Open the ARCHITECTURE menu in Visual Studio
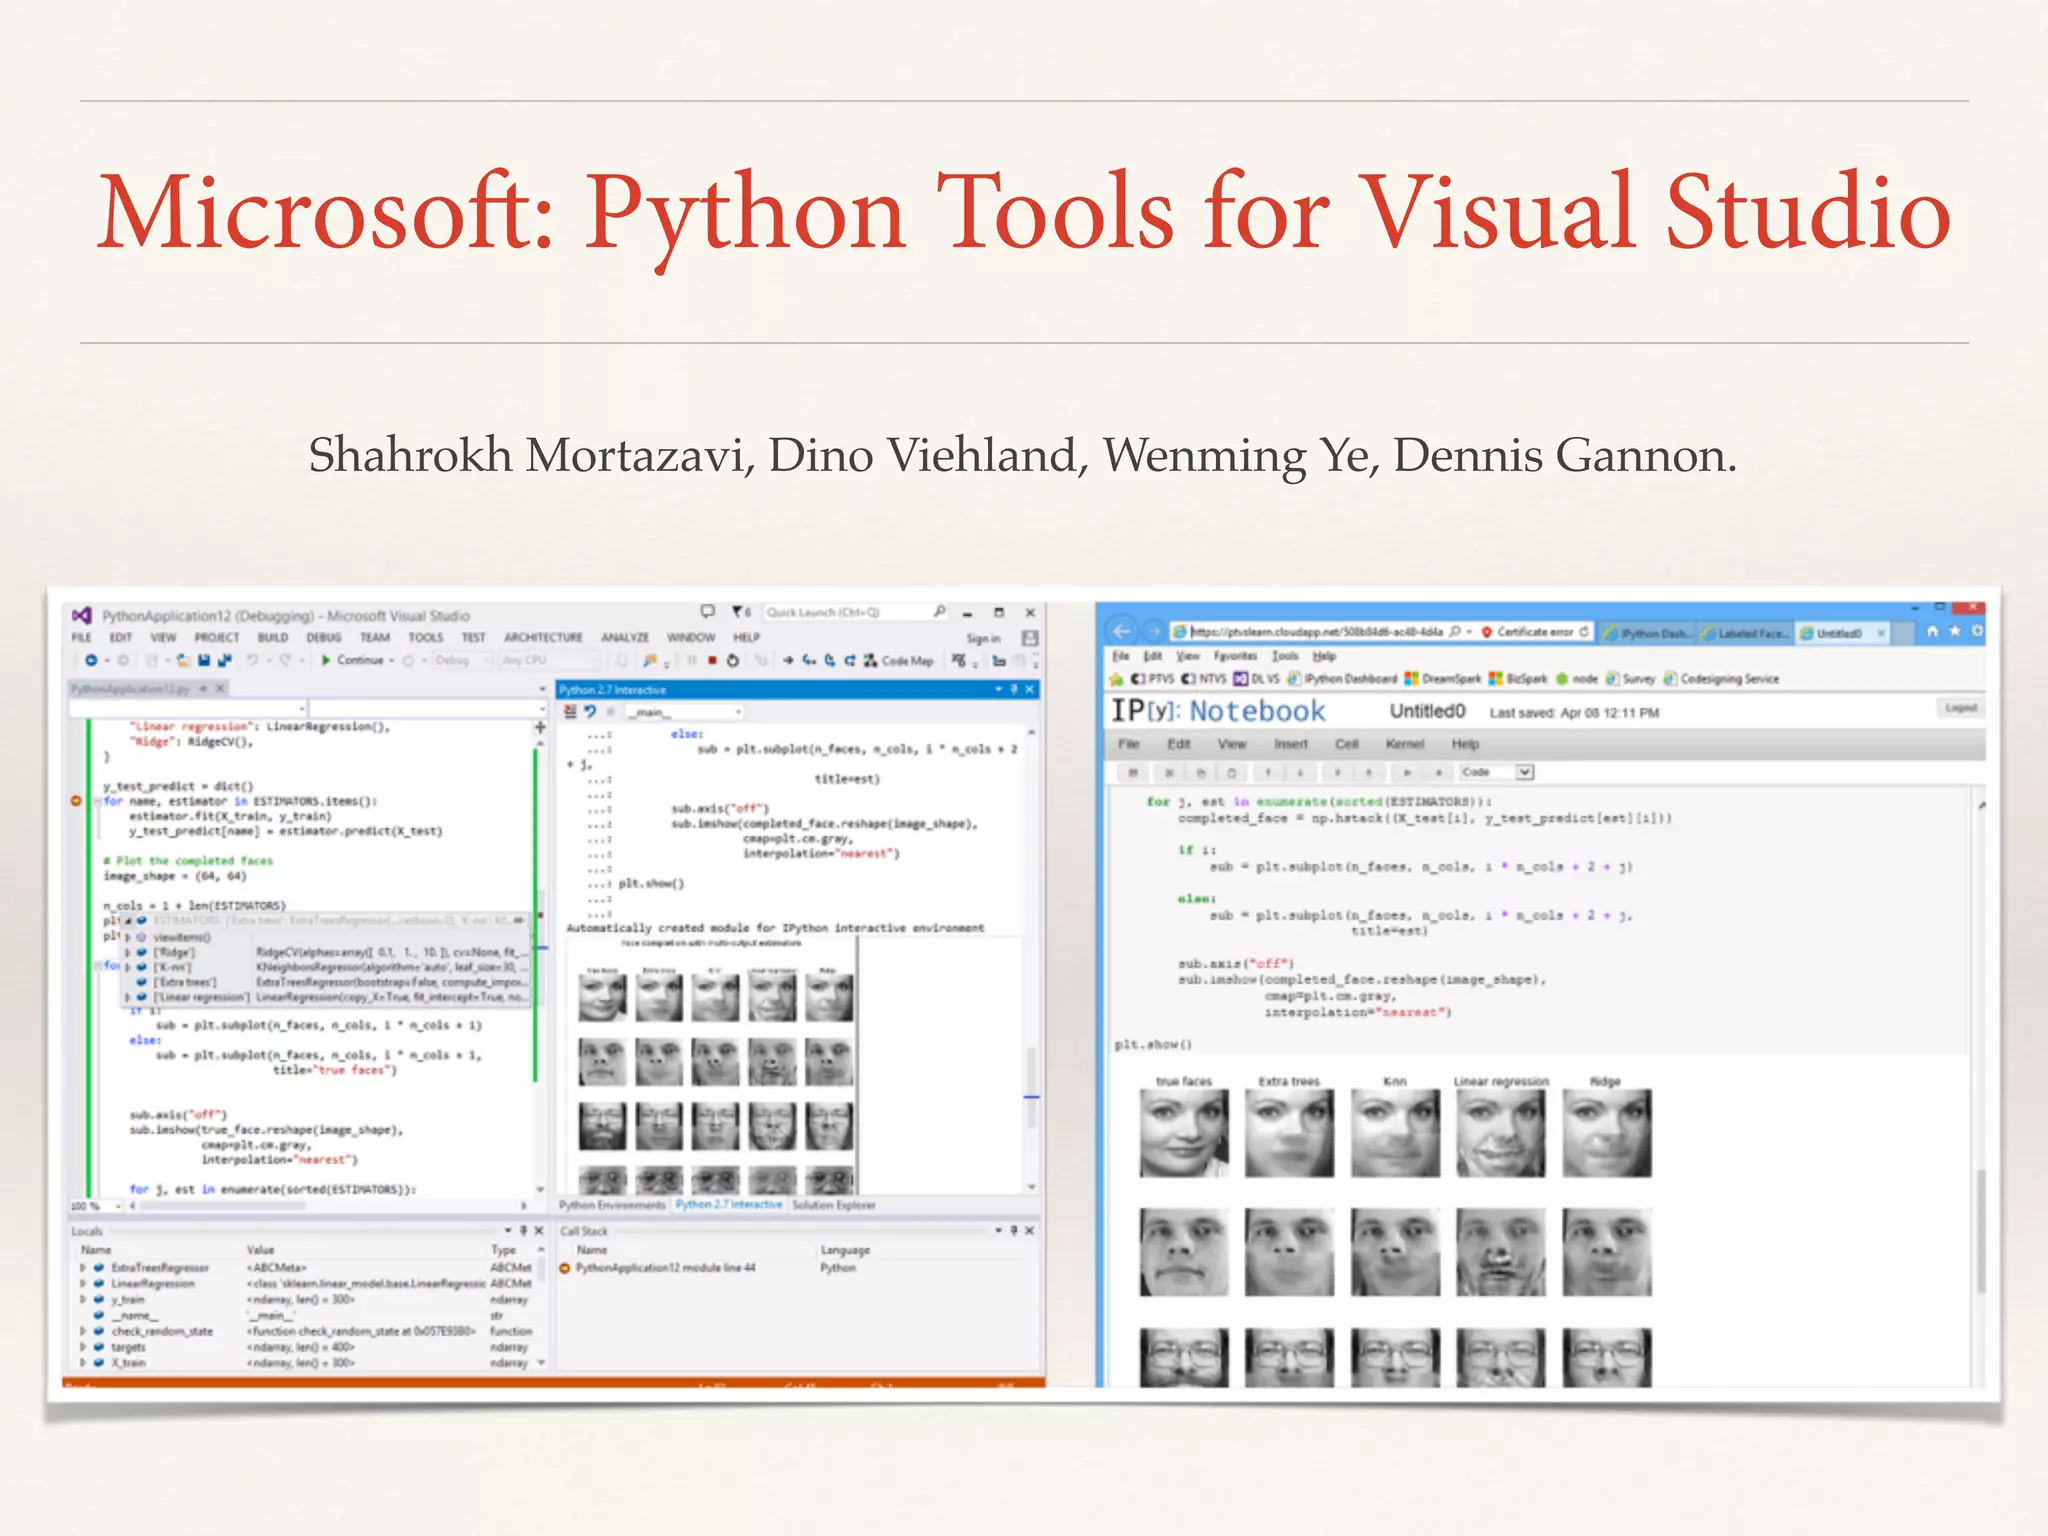Image resolution: width=2048 pixels, height=1536 pixels. 543,637
